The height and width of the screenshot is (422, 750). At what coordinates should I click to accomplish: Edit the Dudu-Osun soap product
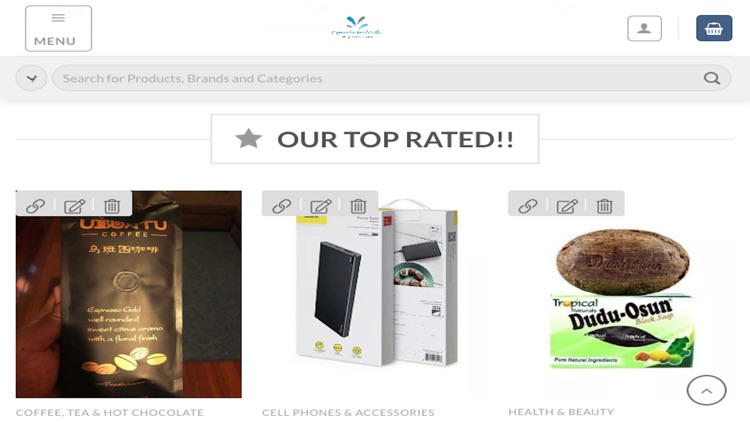[x=567, y=206]
